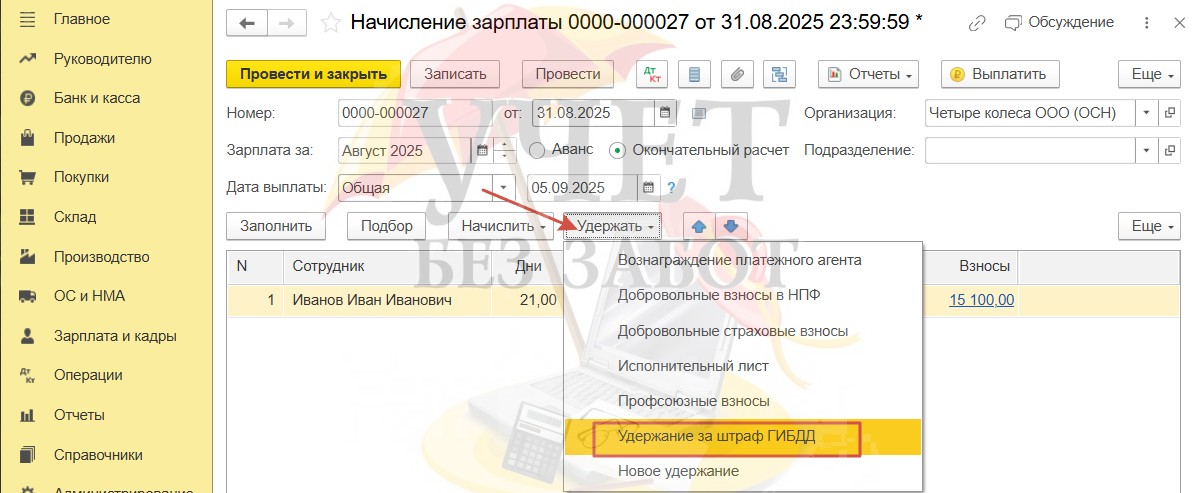The width and height of the screenshot is (1198, 493).
Task: Click the Номер input field
Action: [413, 113]
